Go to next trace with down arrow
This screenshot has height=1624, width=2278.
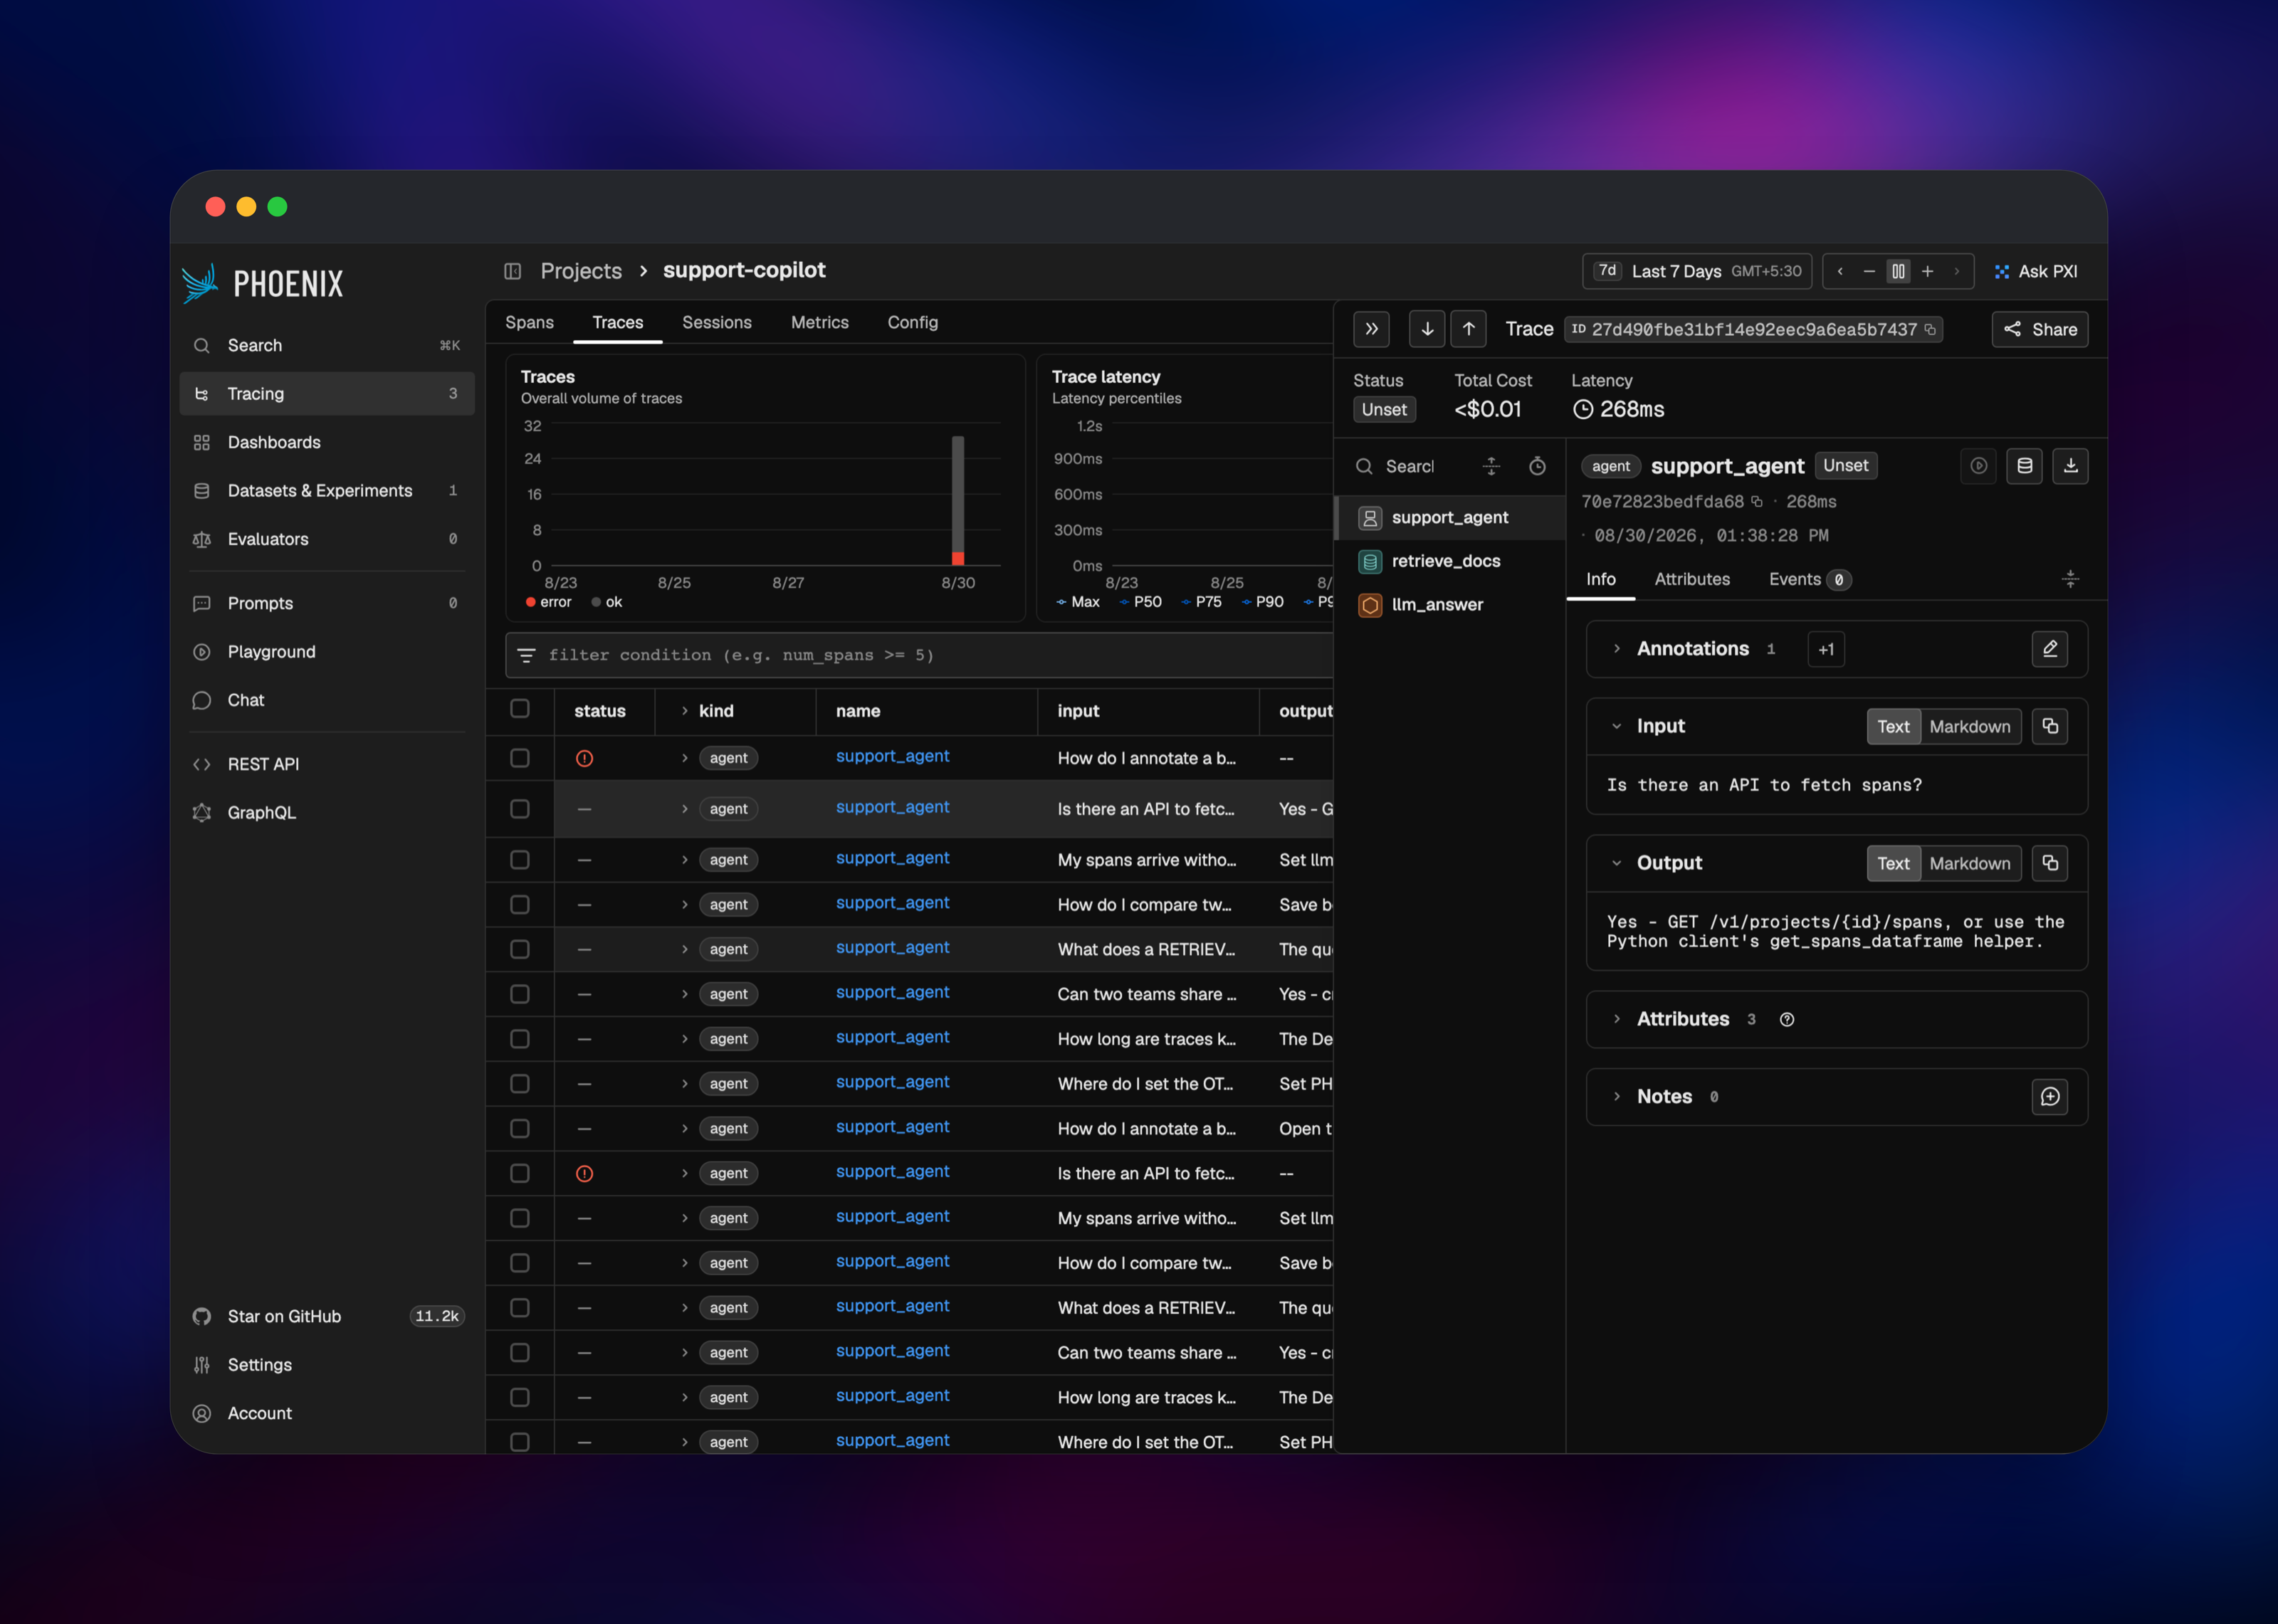[1427, 329]
